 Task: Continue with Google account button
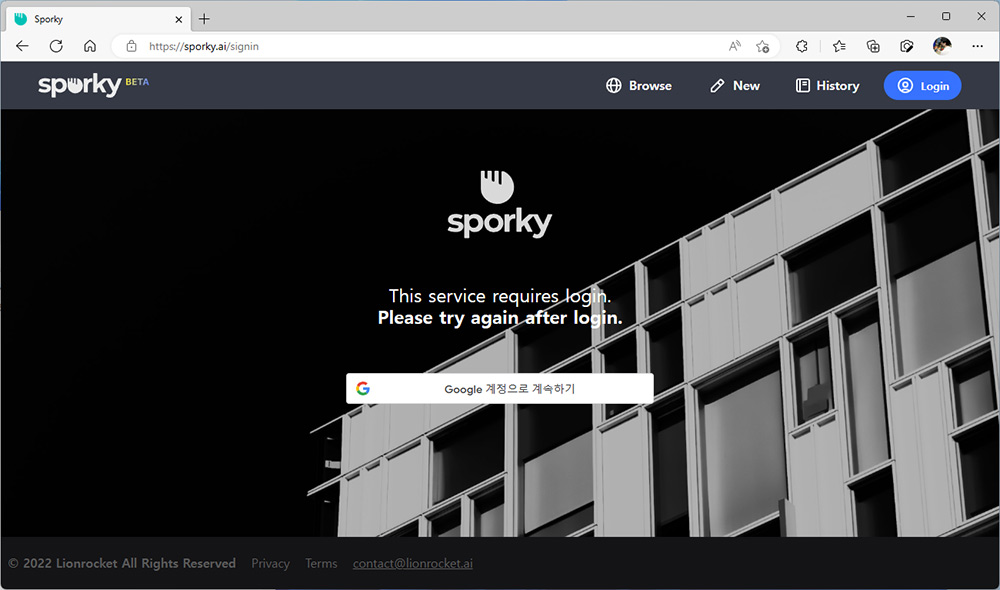point(499,388)
